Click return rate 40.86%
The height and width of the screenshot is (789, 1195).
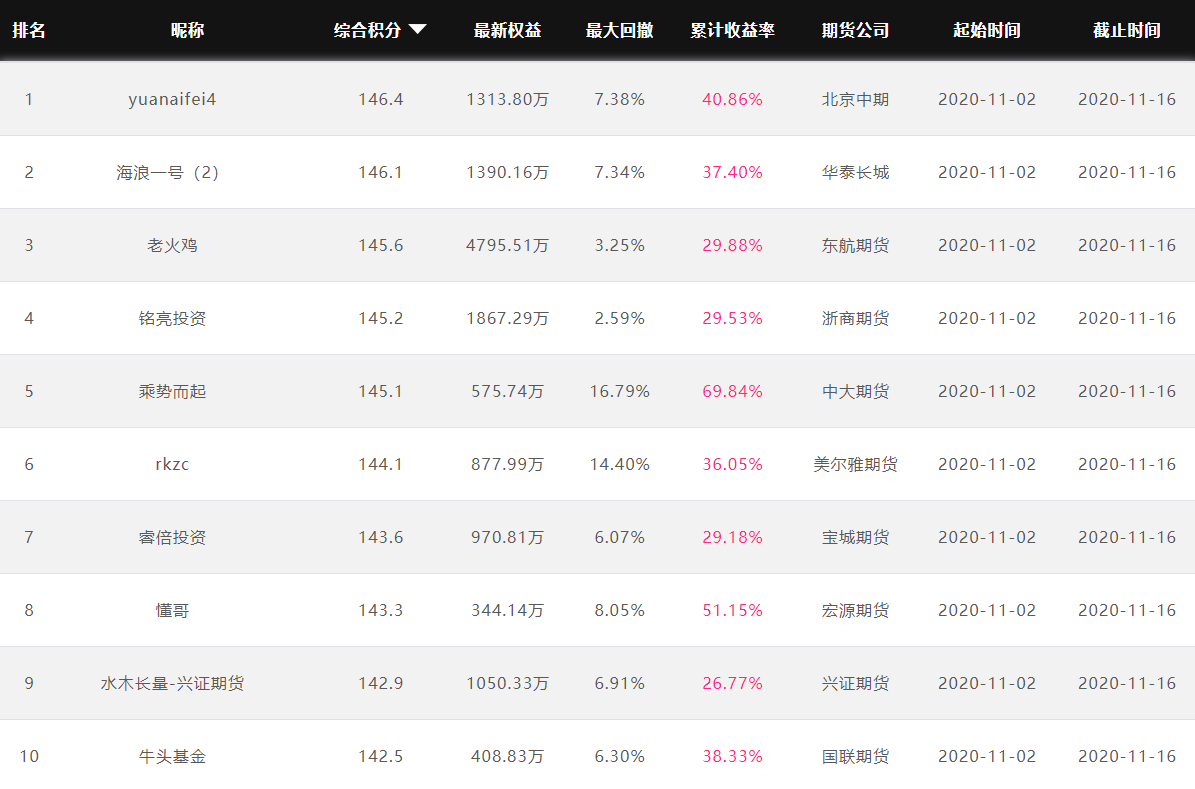coord(732,99)
